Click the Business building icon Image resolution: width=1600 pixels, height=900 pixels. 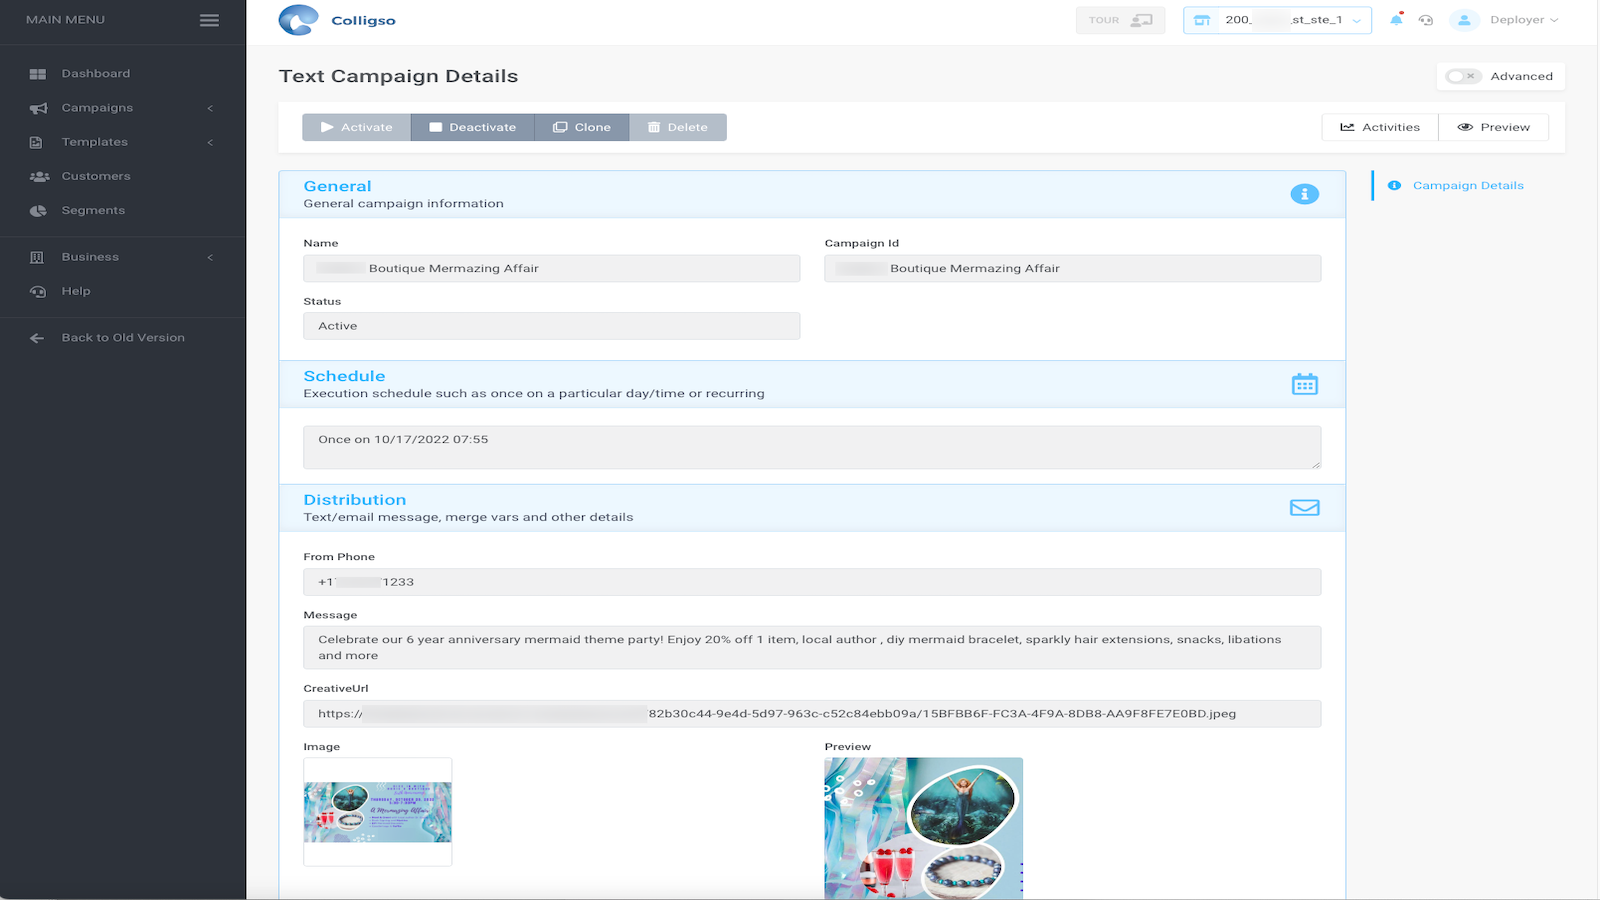[37, 257]
